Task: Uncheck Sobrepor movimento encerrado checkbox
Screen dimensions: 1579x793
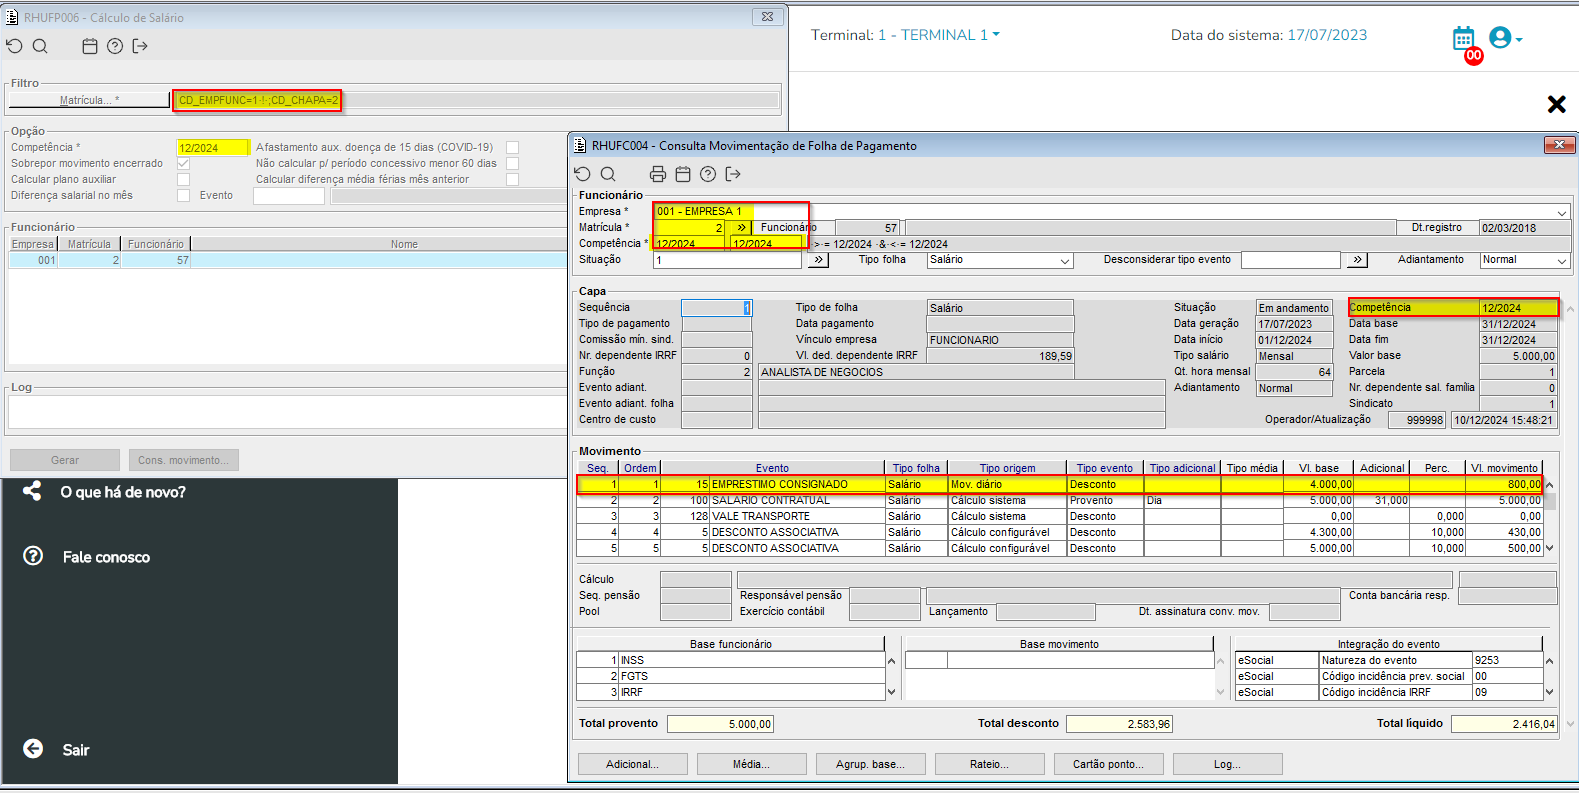Action: pyautogui.click(x=183, y=163)
